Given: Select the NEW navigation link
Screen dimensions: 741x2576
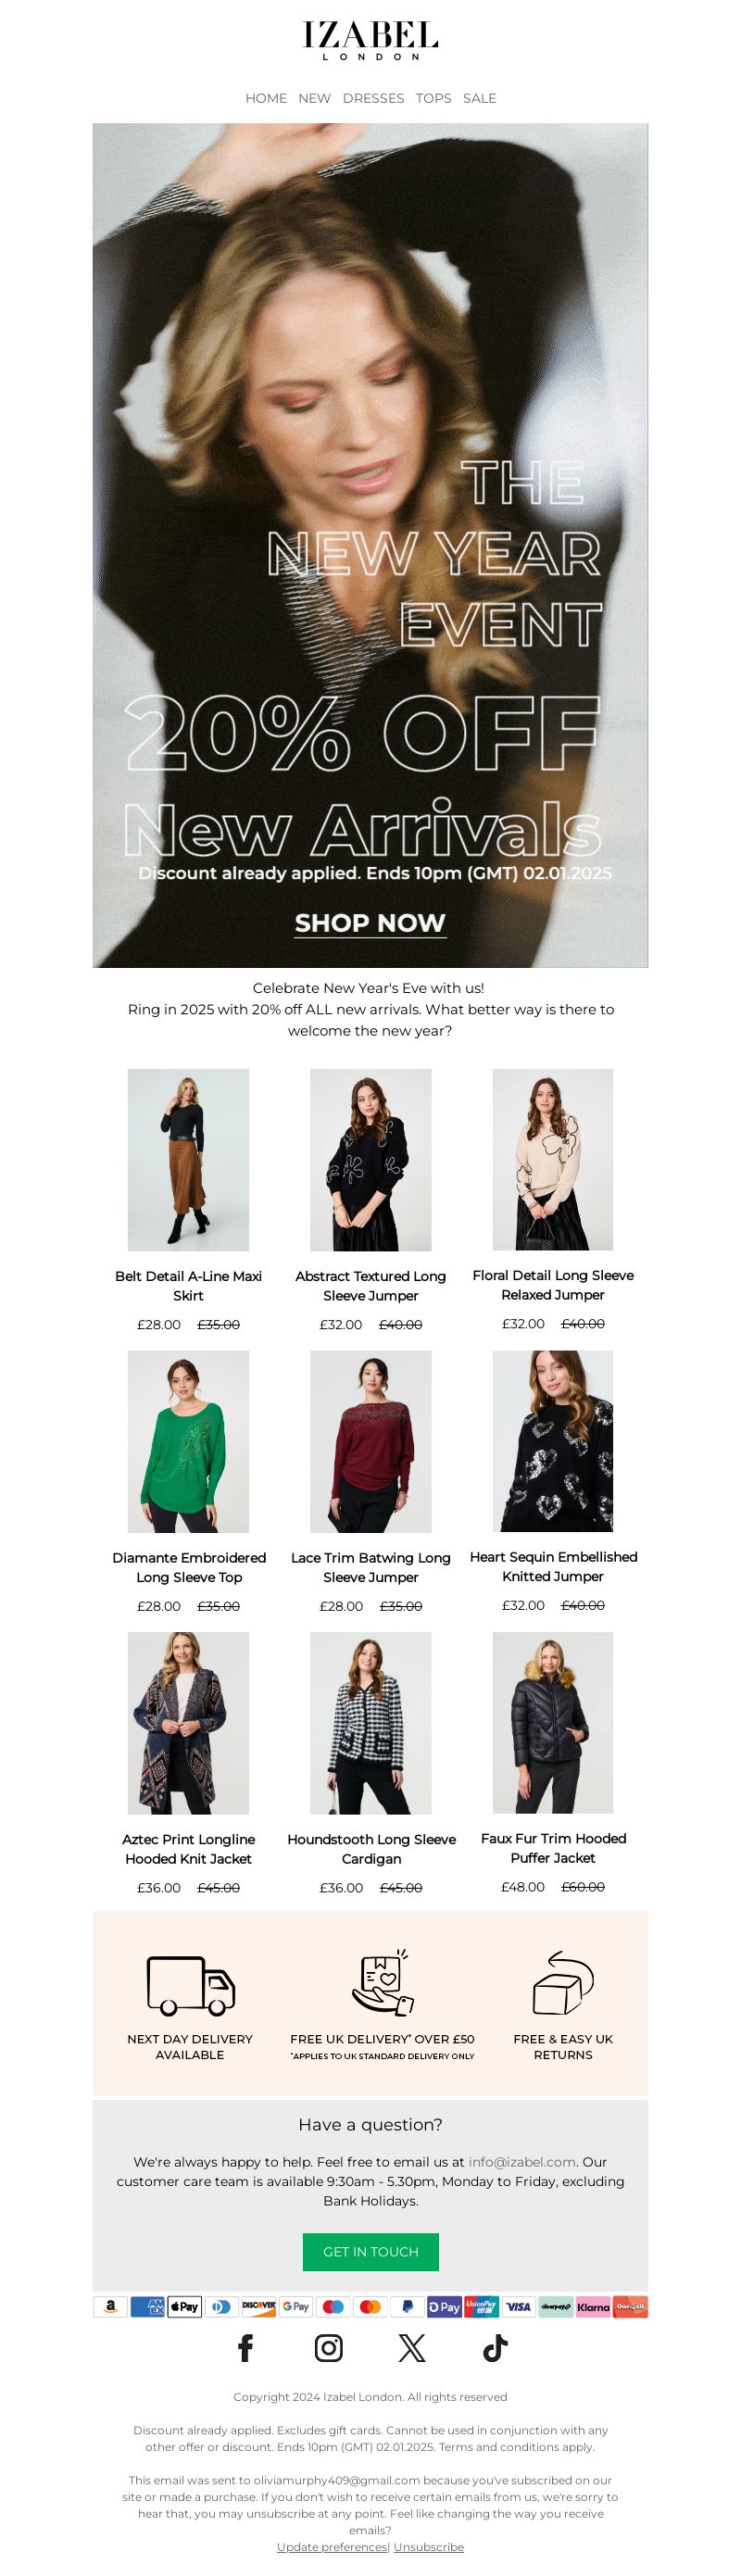Looking at the screenshot, I should point(314,98).
